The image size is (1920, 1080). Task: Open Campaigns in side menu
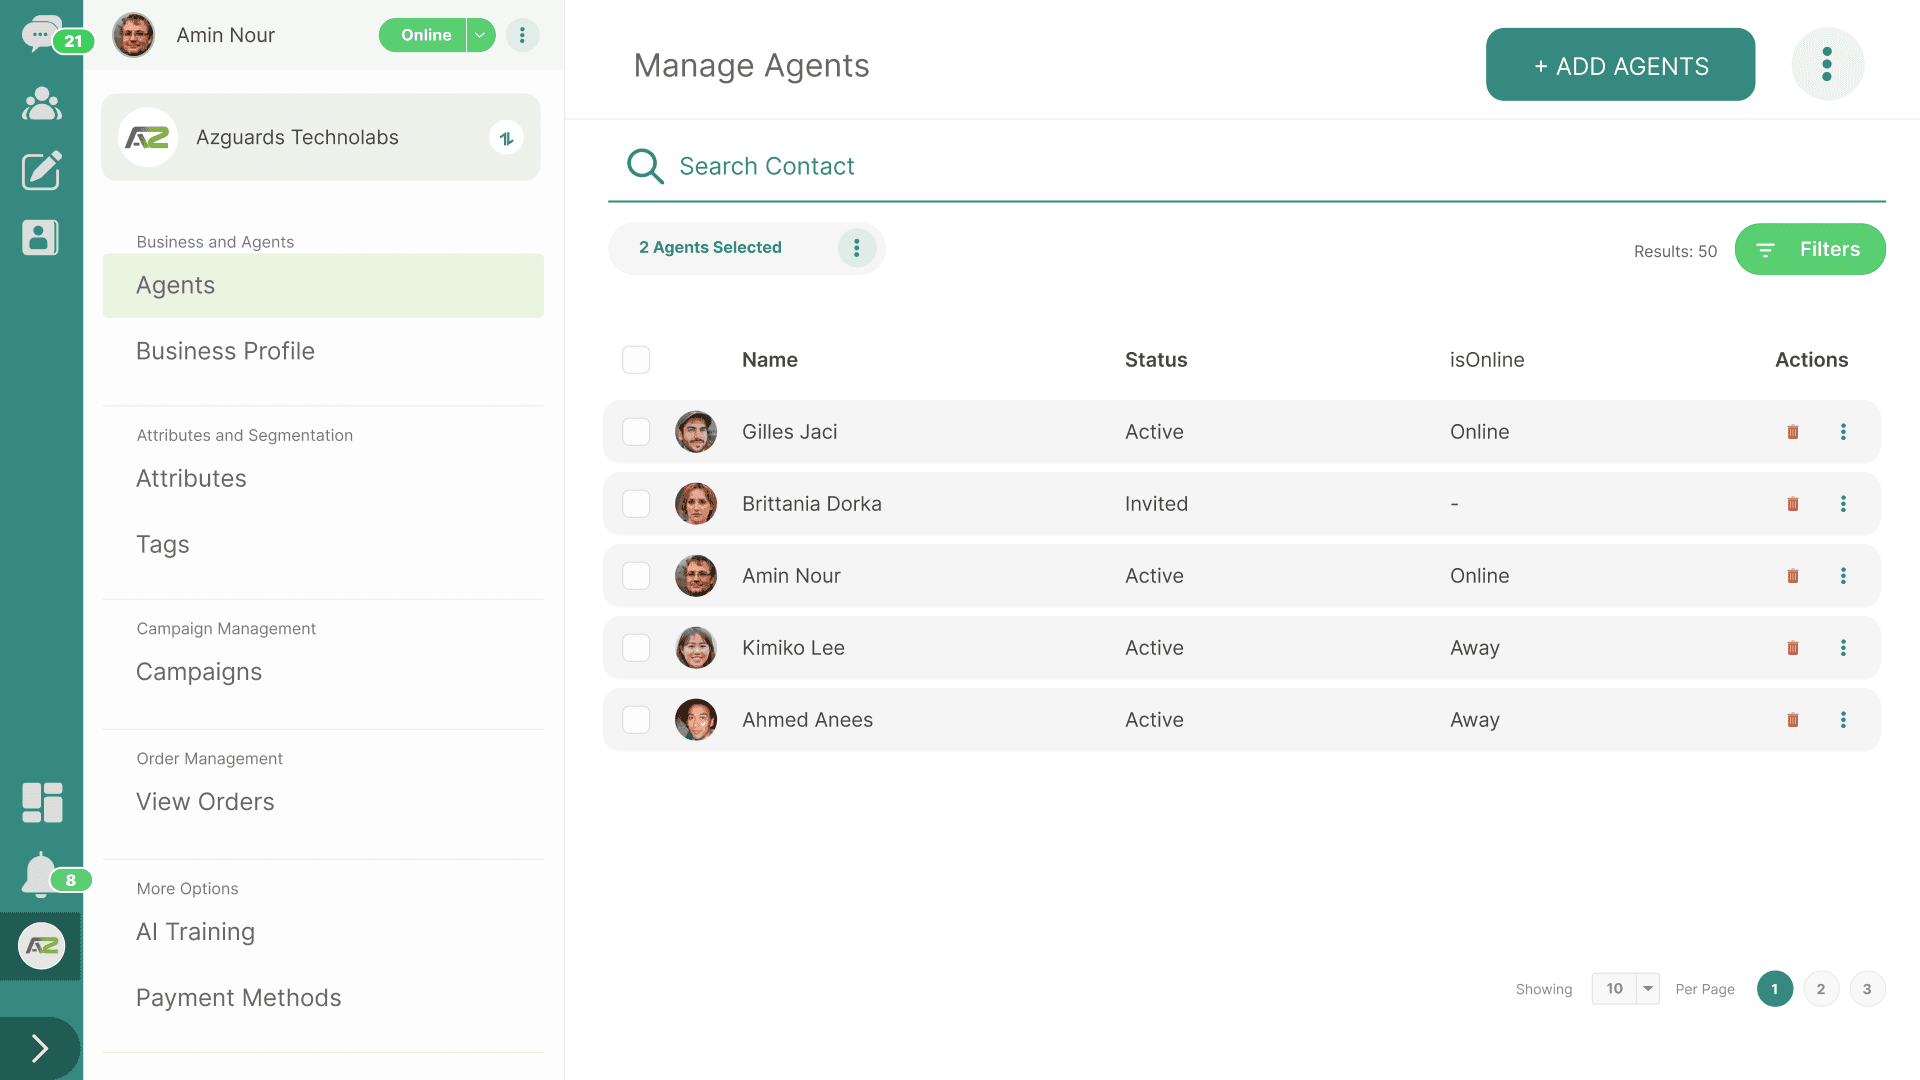[199, 672]
